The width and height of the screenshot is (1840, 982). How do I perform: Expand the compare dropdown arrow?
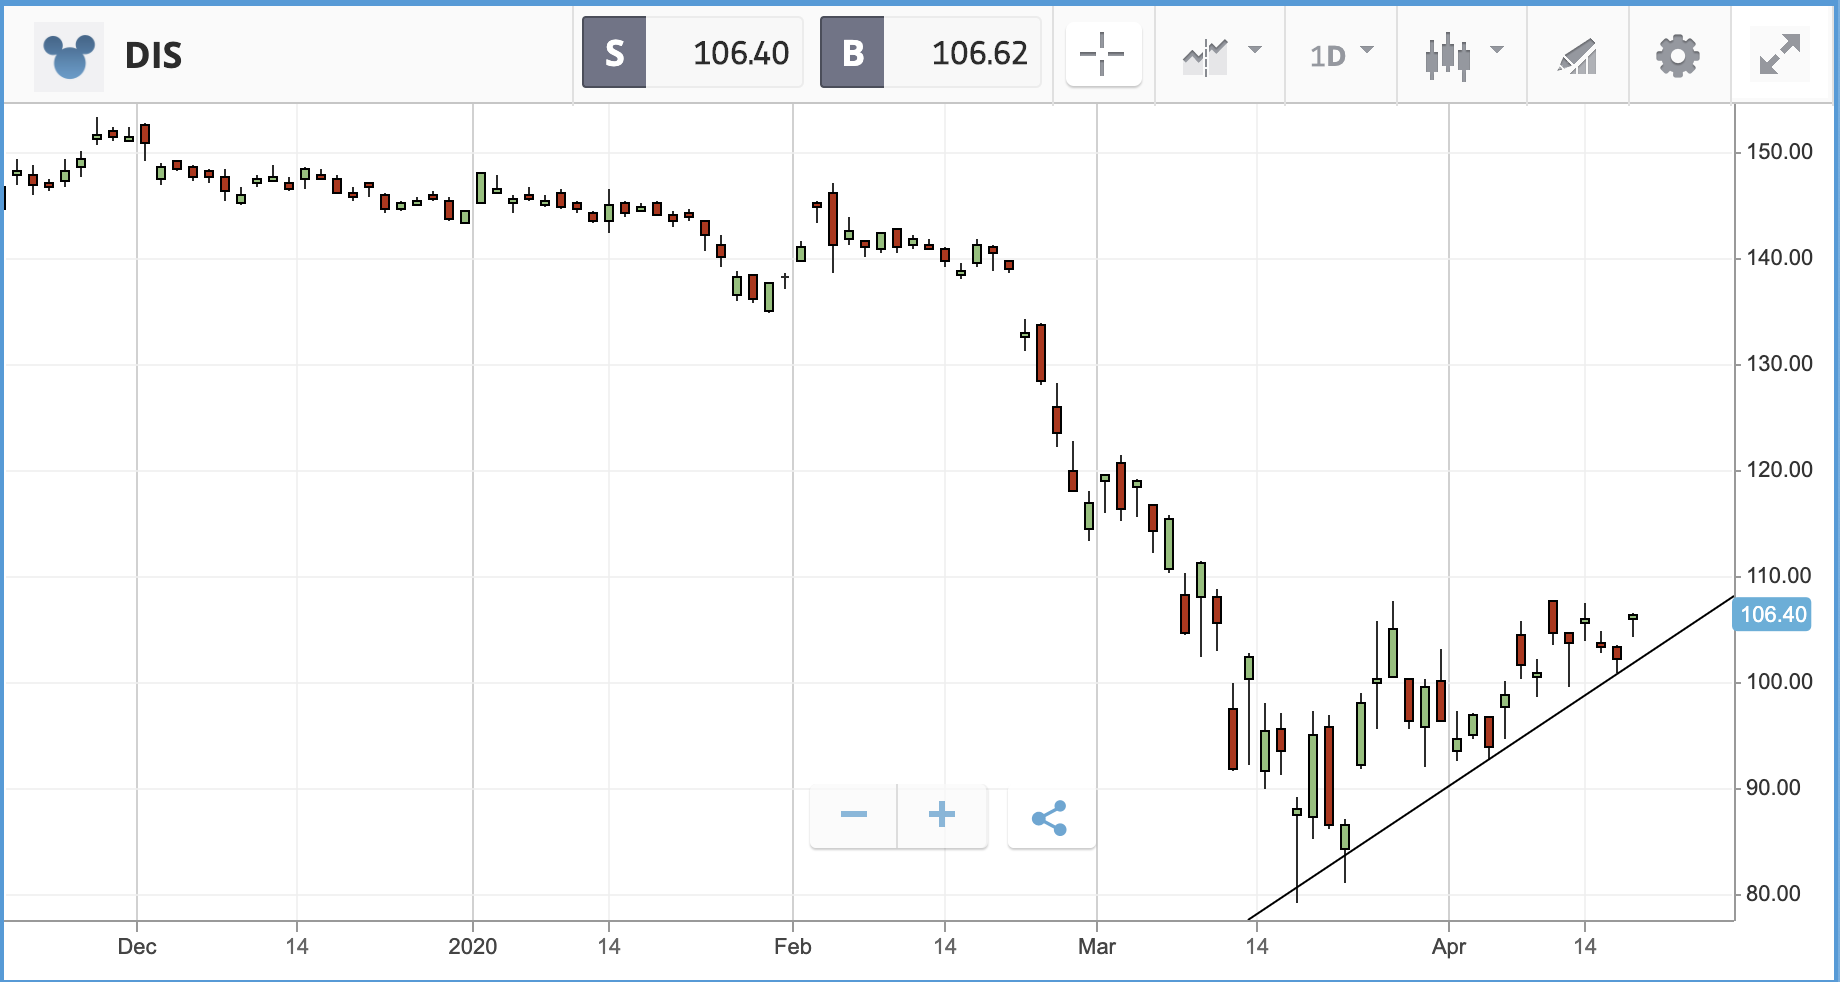(1255, 50)
